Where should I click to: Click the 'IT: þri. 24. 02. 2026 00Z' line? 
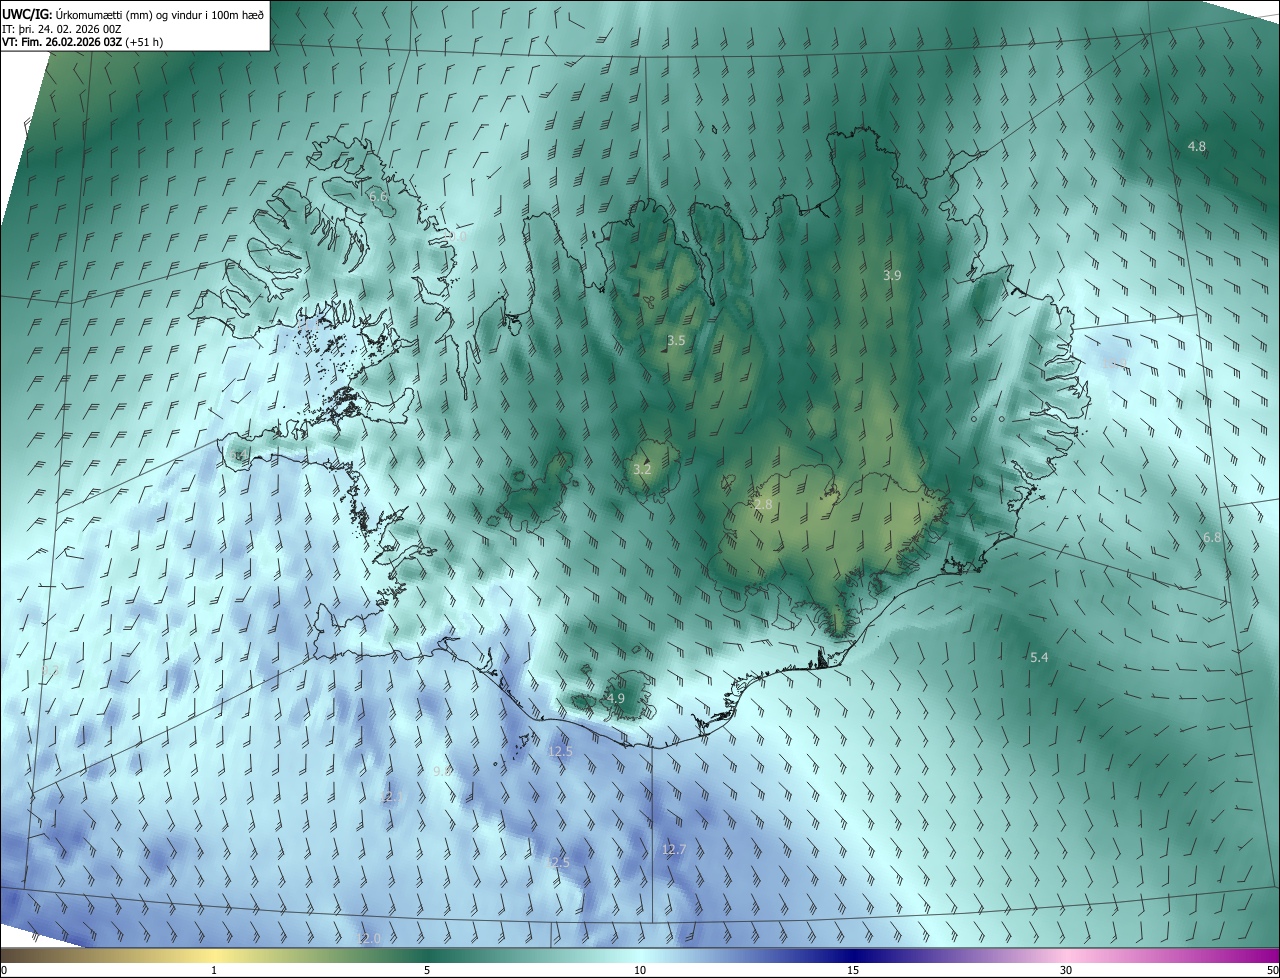(x=62, y=28)
